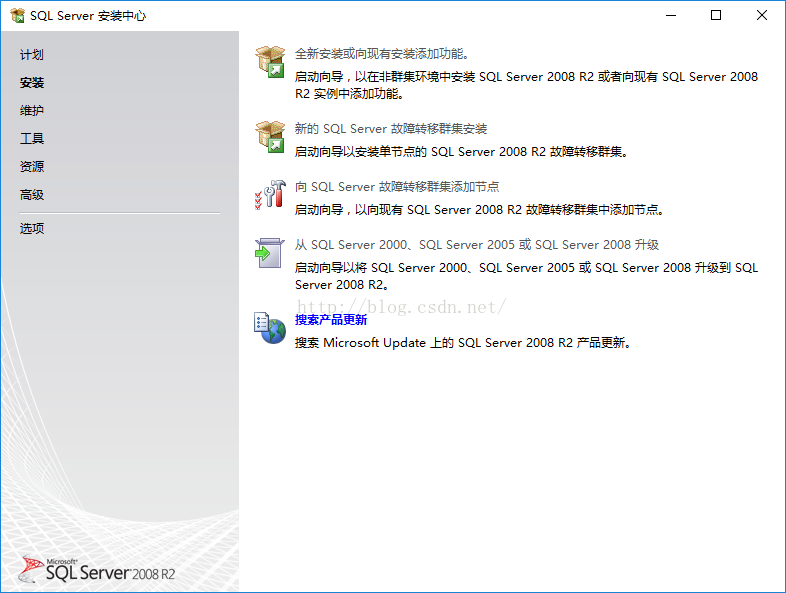Select the 高级 section

[32, 194]
